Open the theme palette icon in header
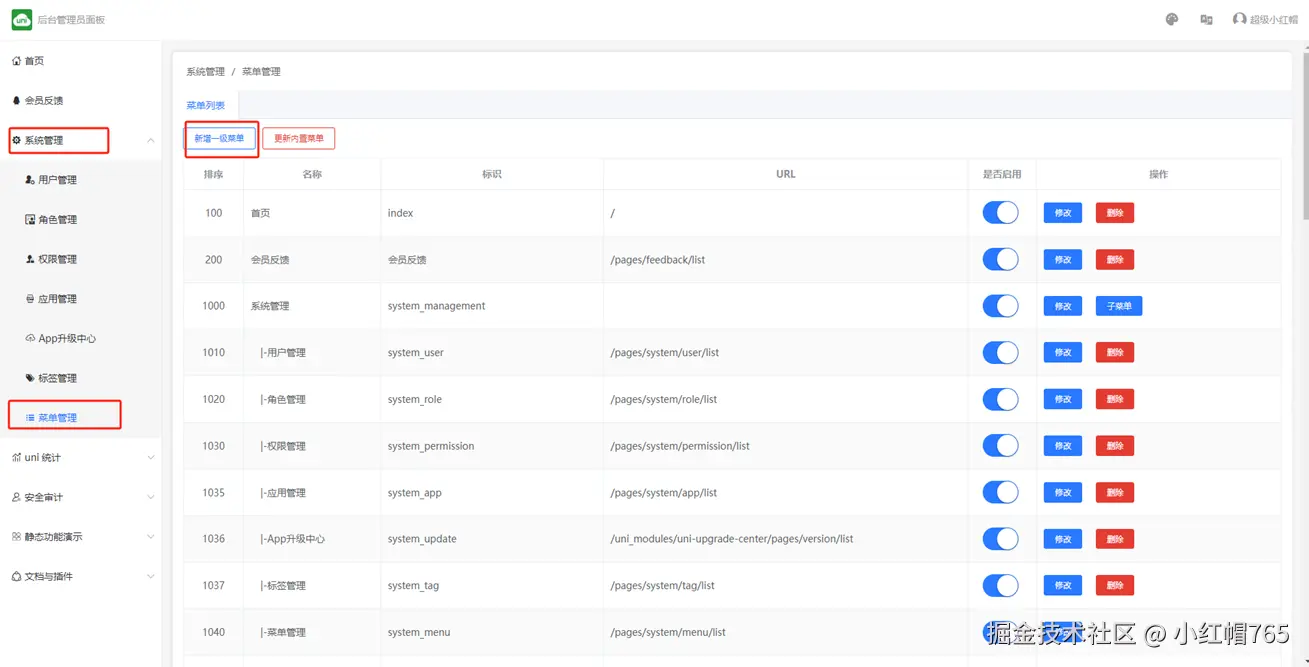Screen dimensions: 1309x667 [x=1172, y=19]
